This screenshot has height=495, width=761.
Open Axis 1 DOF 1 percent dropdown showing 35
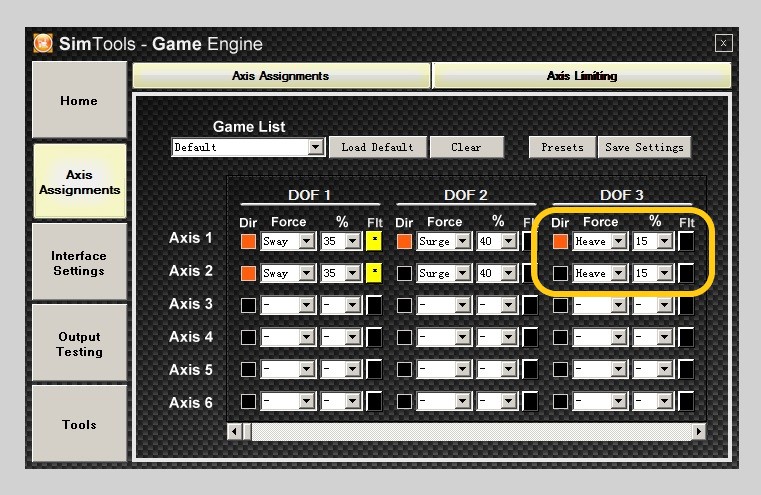341,241
